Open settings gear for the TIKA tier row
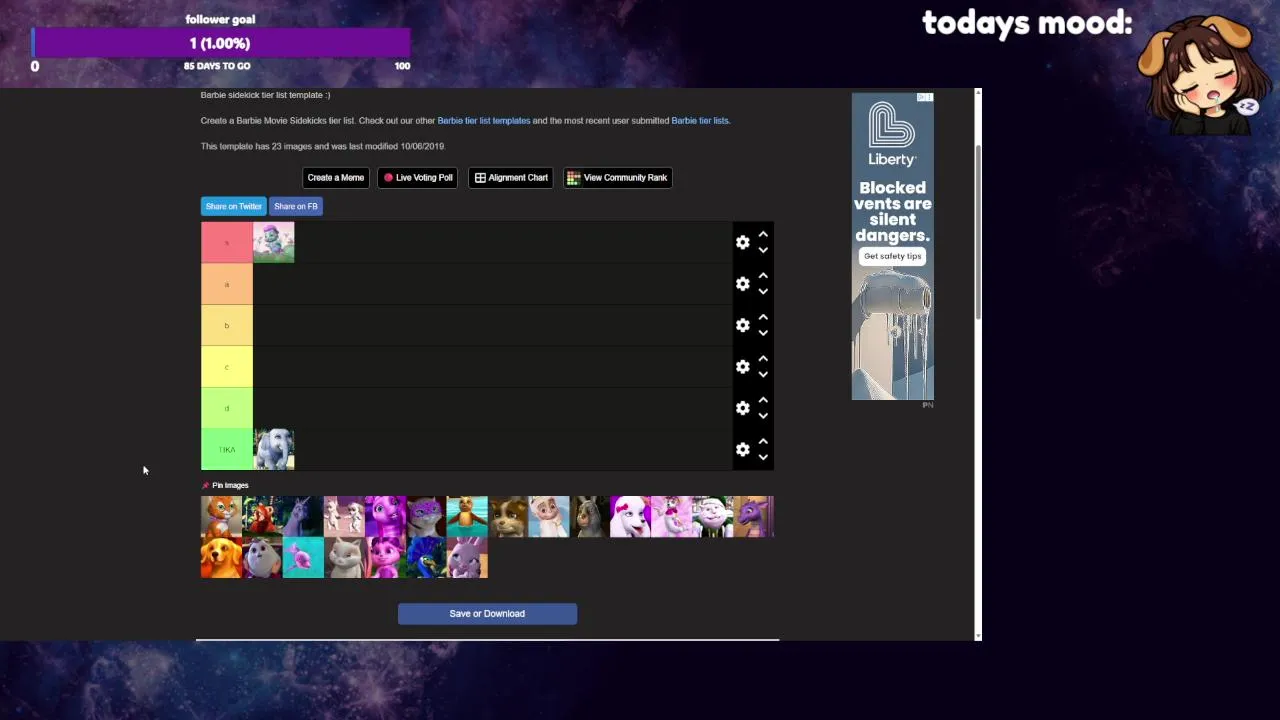Screen dimensions: 1280x720 (742, 450)
